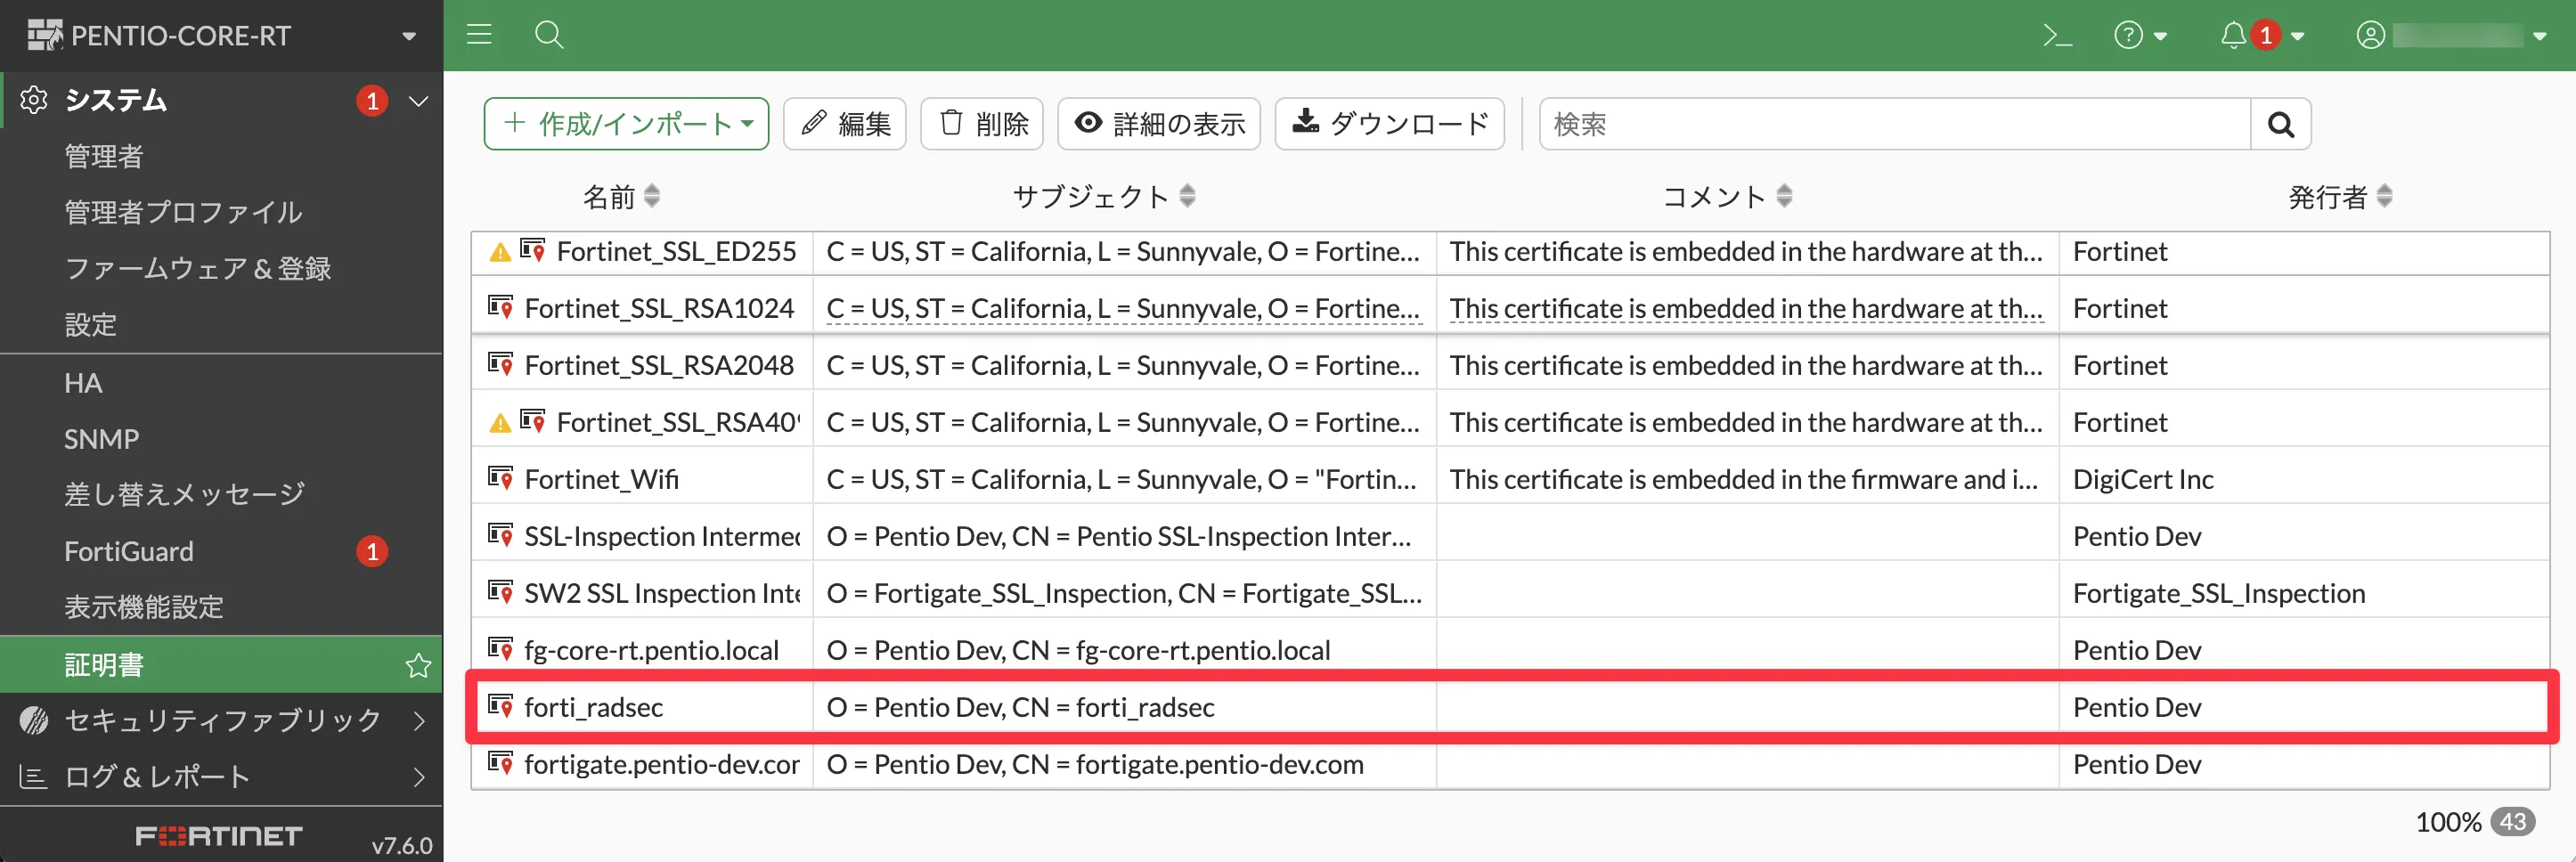This screenshot has width=2576, height=862.
Task: Open the notifications bell
Action: (2232, 36)
